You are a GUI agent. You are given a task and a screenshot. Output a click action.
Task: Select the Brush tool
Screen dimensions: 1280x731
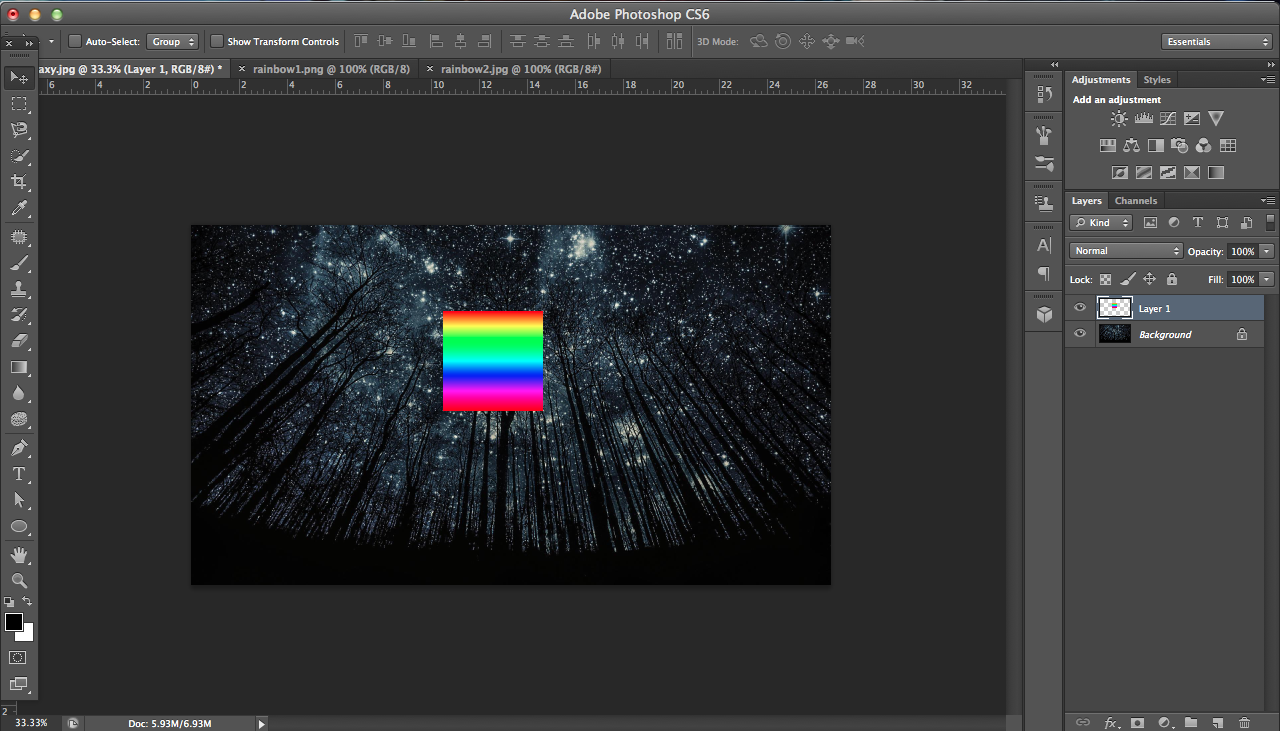point(19,264)
